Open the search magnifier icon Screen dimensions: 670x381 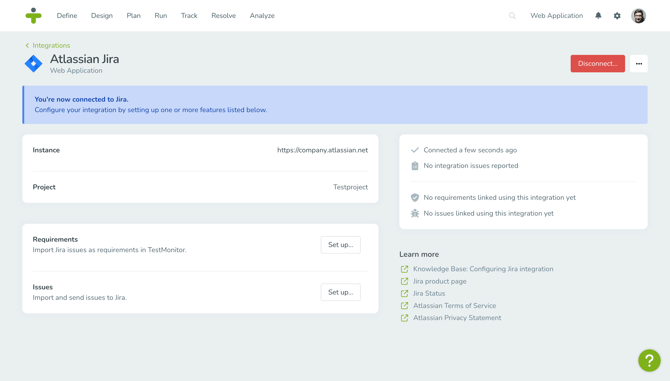coord(512,16)
